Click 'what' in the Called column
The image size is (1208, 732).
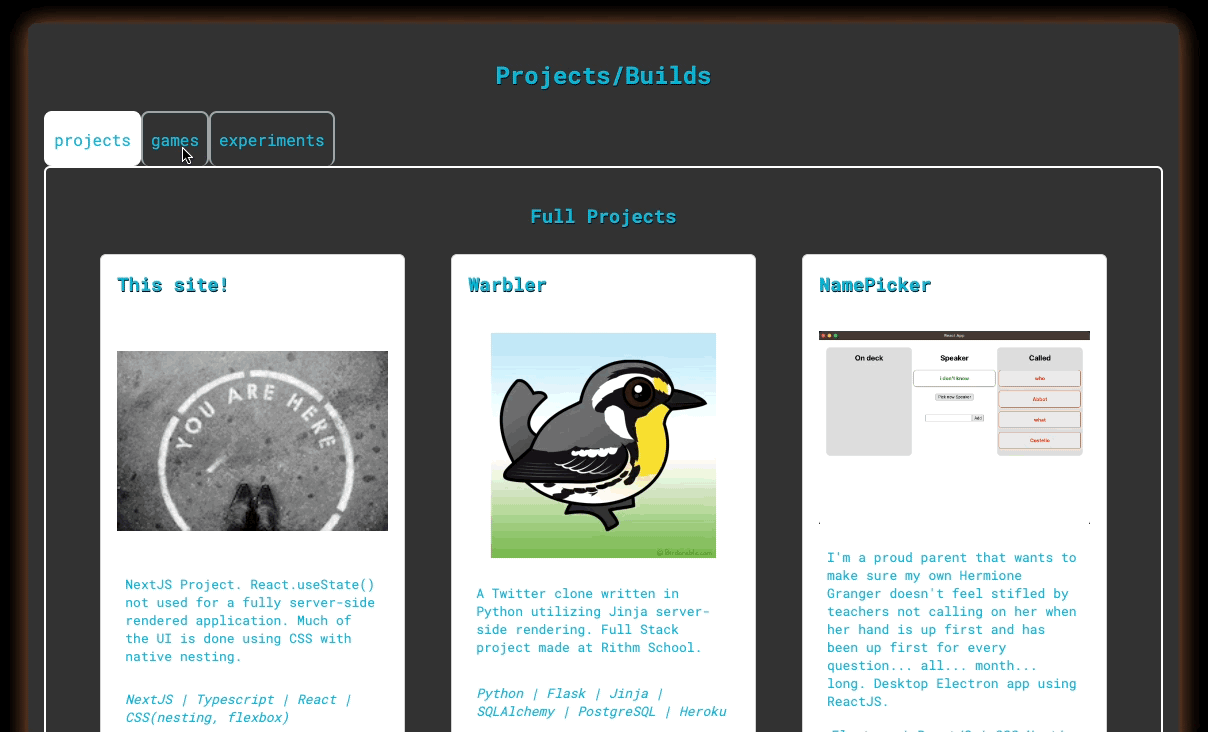coord(1040,420)
